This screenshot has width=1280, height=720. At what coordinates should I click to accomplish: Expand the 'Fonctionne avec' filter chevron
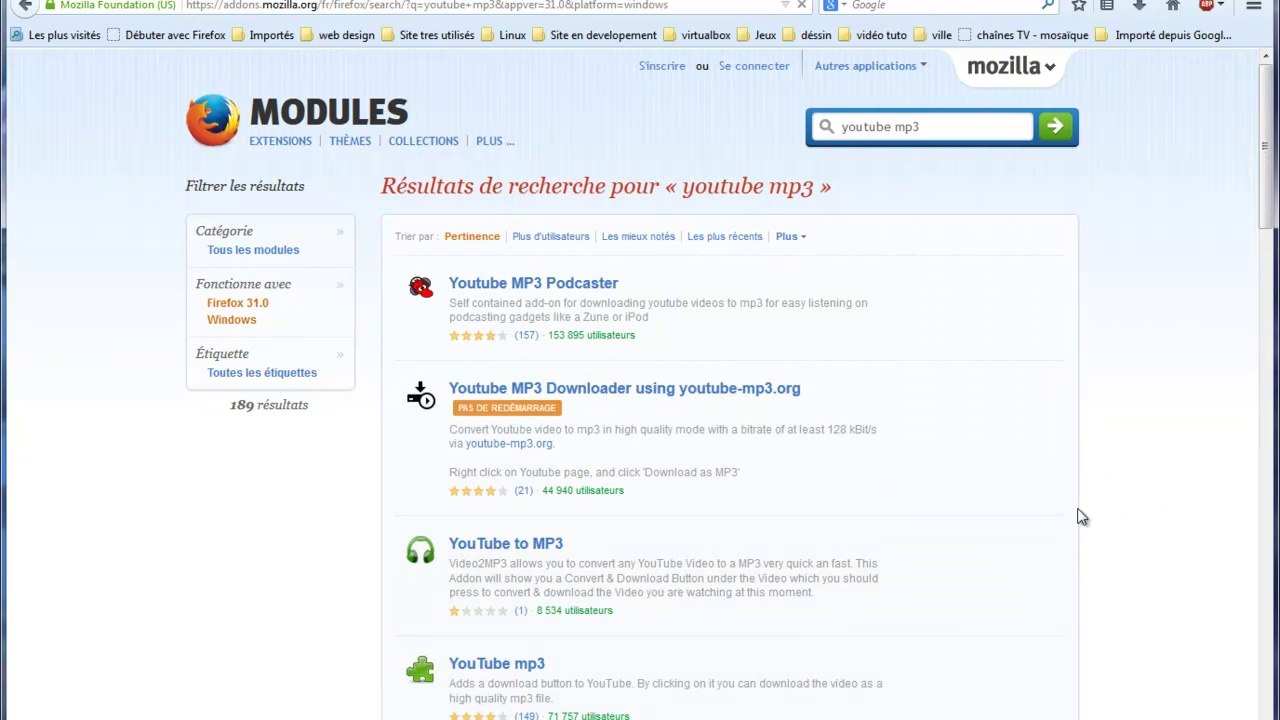(340, 284)
